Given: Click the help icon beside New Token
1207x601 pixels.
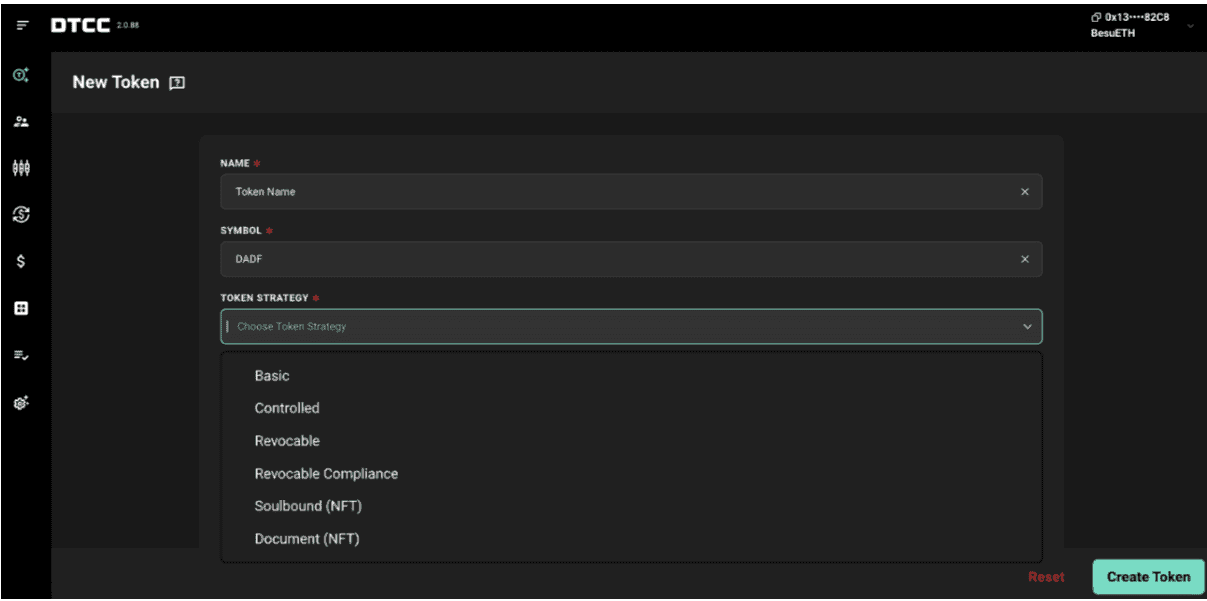Looking at the screenshot, I should [178, 83].
